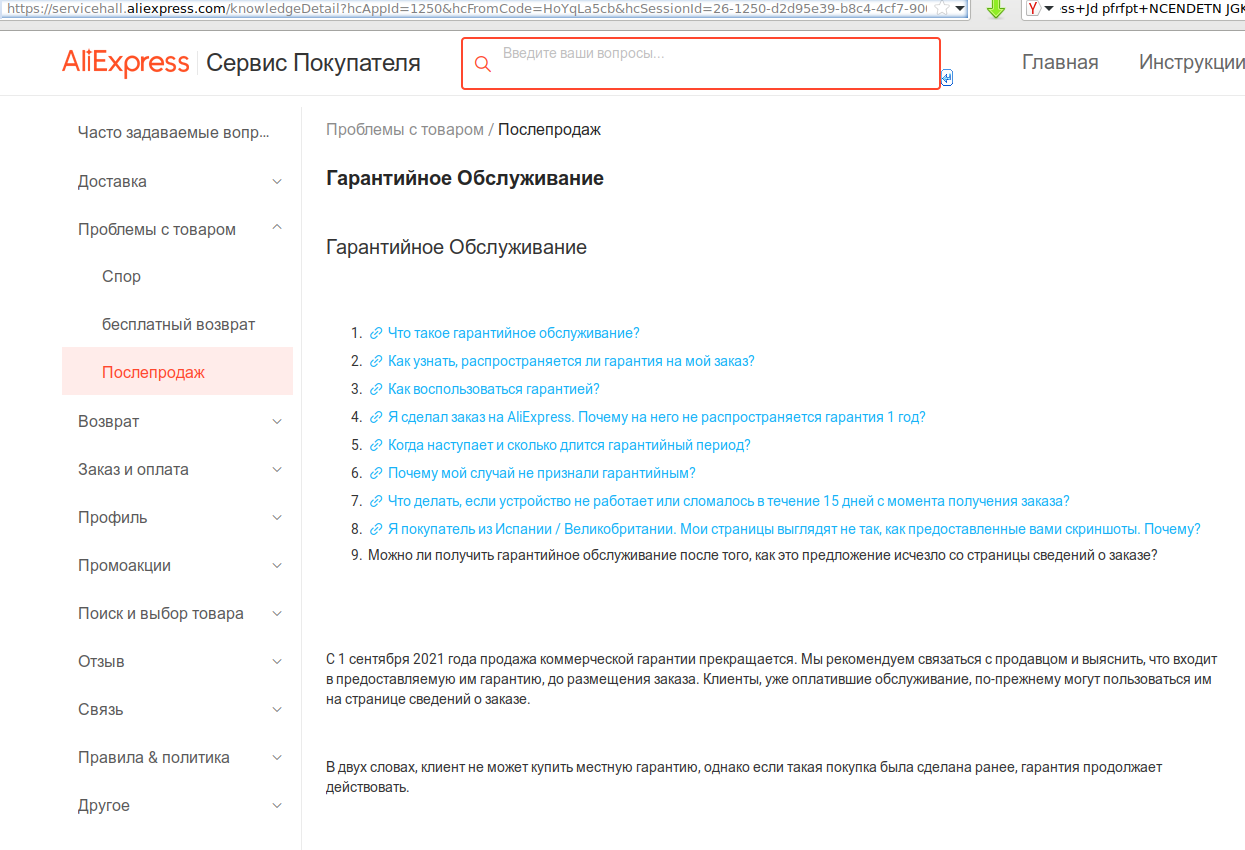Image resolution: width=1245 pixels, height=850 pixels.
Task: Click the link icon beside question 2
Action: click(x=376, y=361)
